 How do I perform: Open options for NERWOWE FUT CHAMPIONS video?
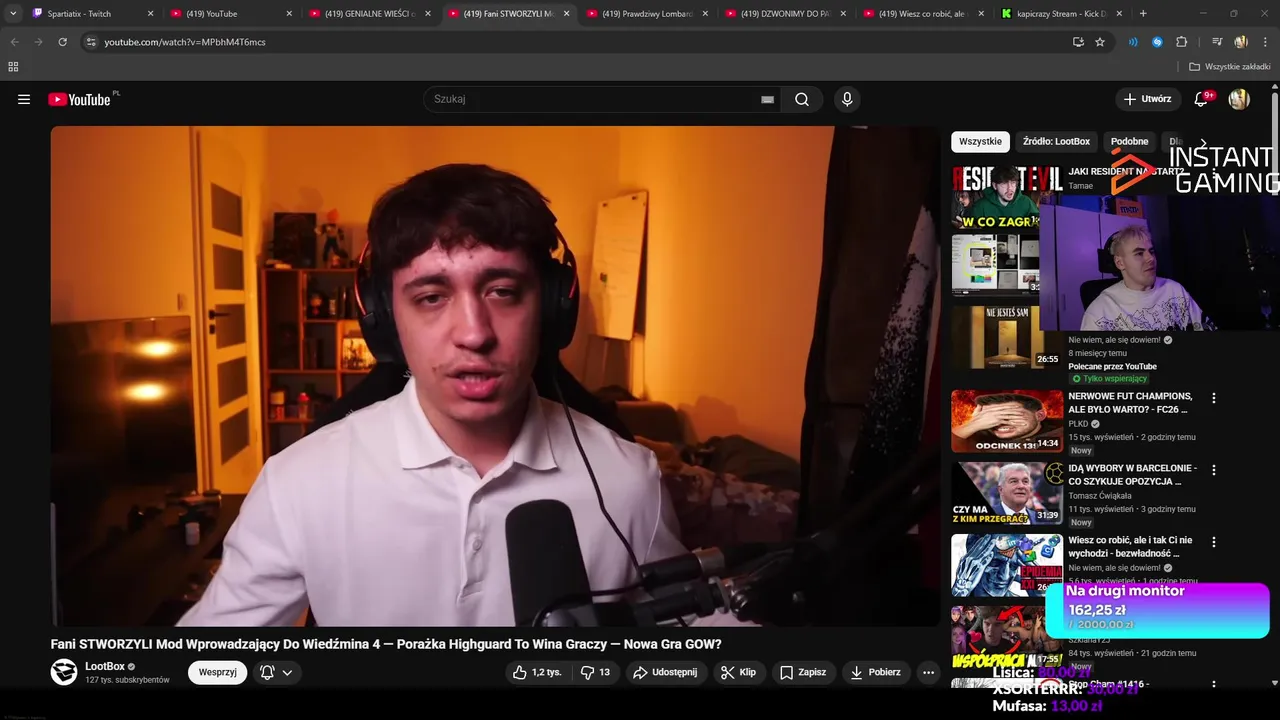[x=1214, y=398]
